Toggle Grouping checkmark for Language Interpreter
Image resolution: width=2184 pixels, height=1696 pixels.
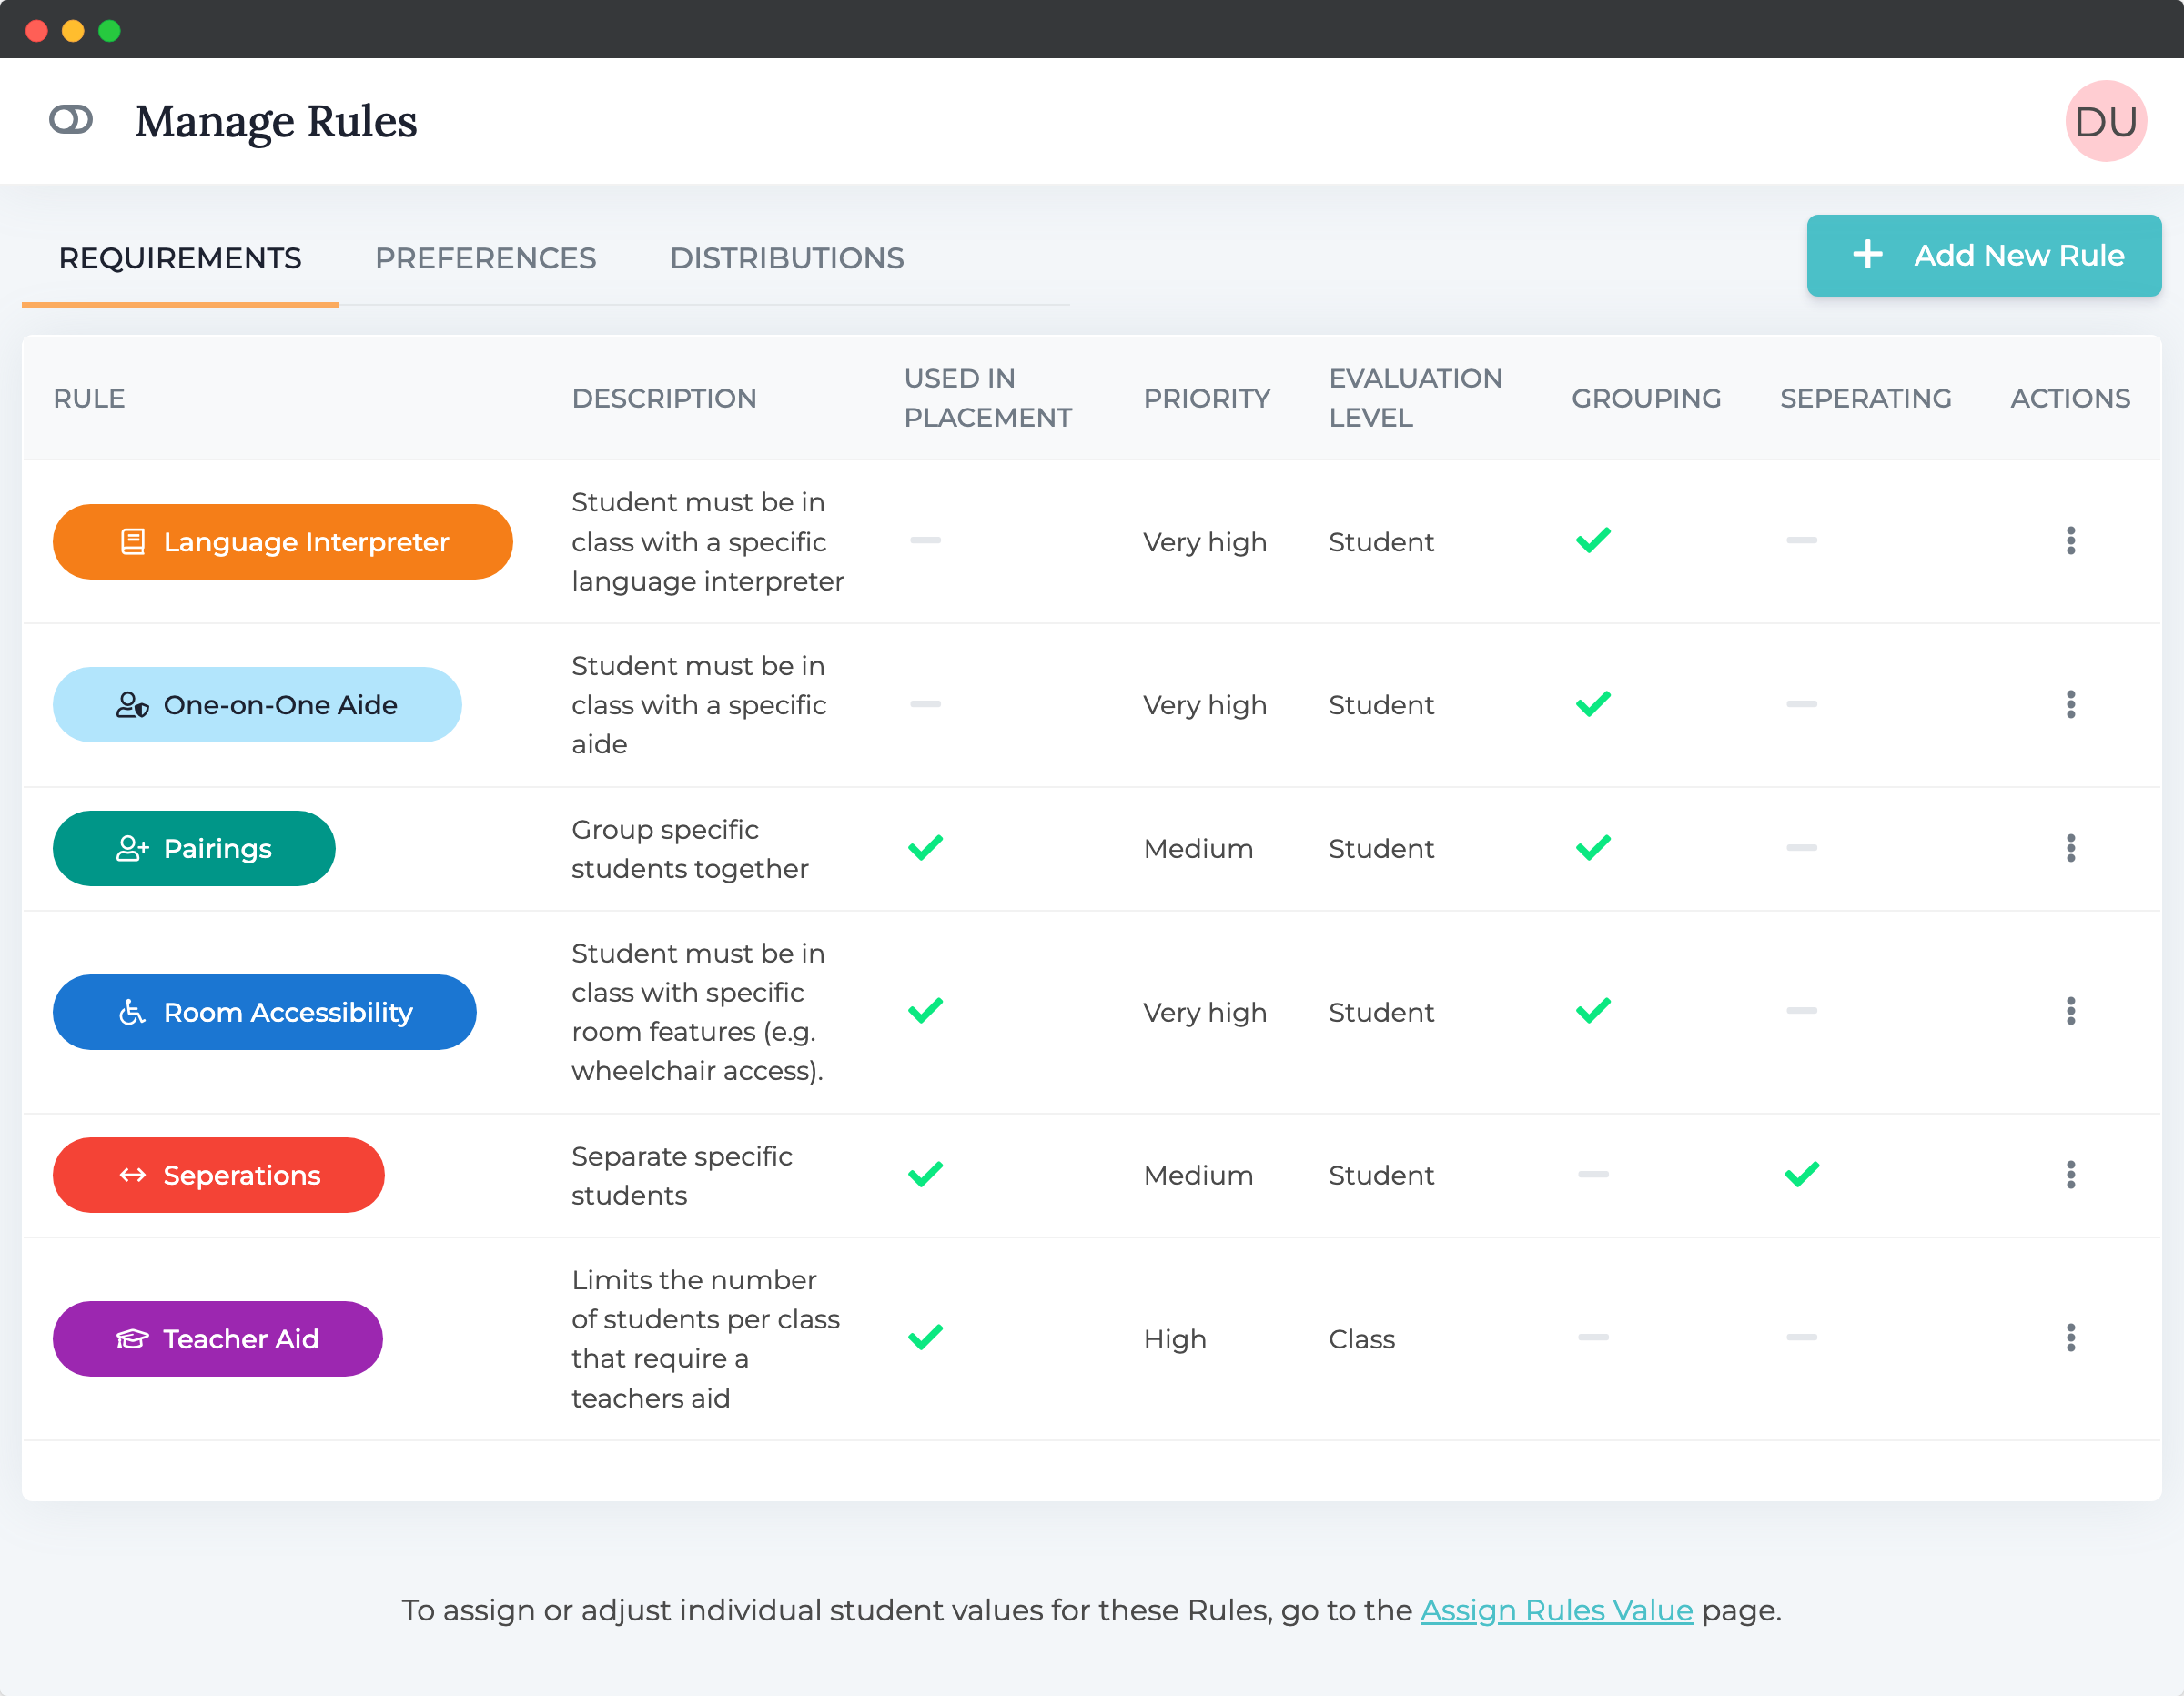pos(1593,541)
